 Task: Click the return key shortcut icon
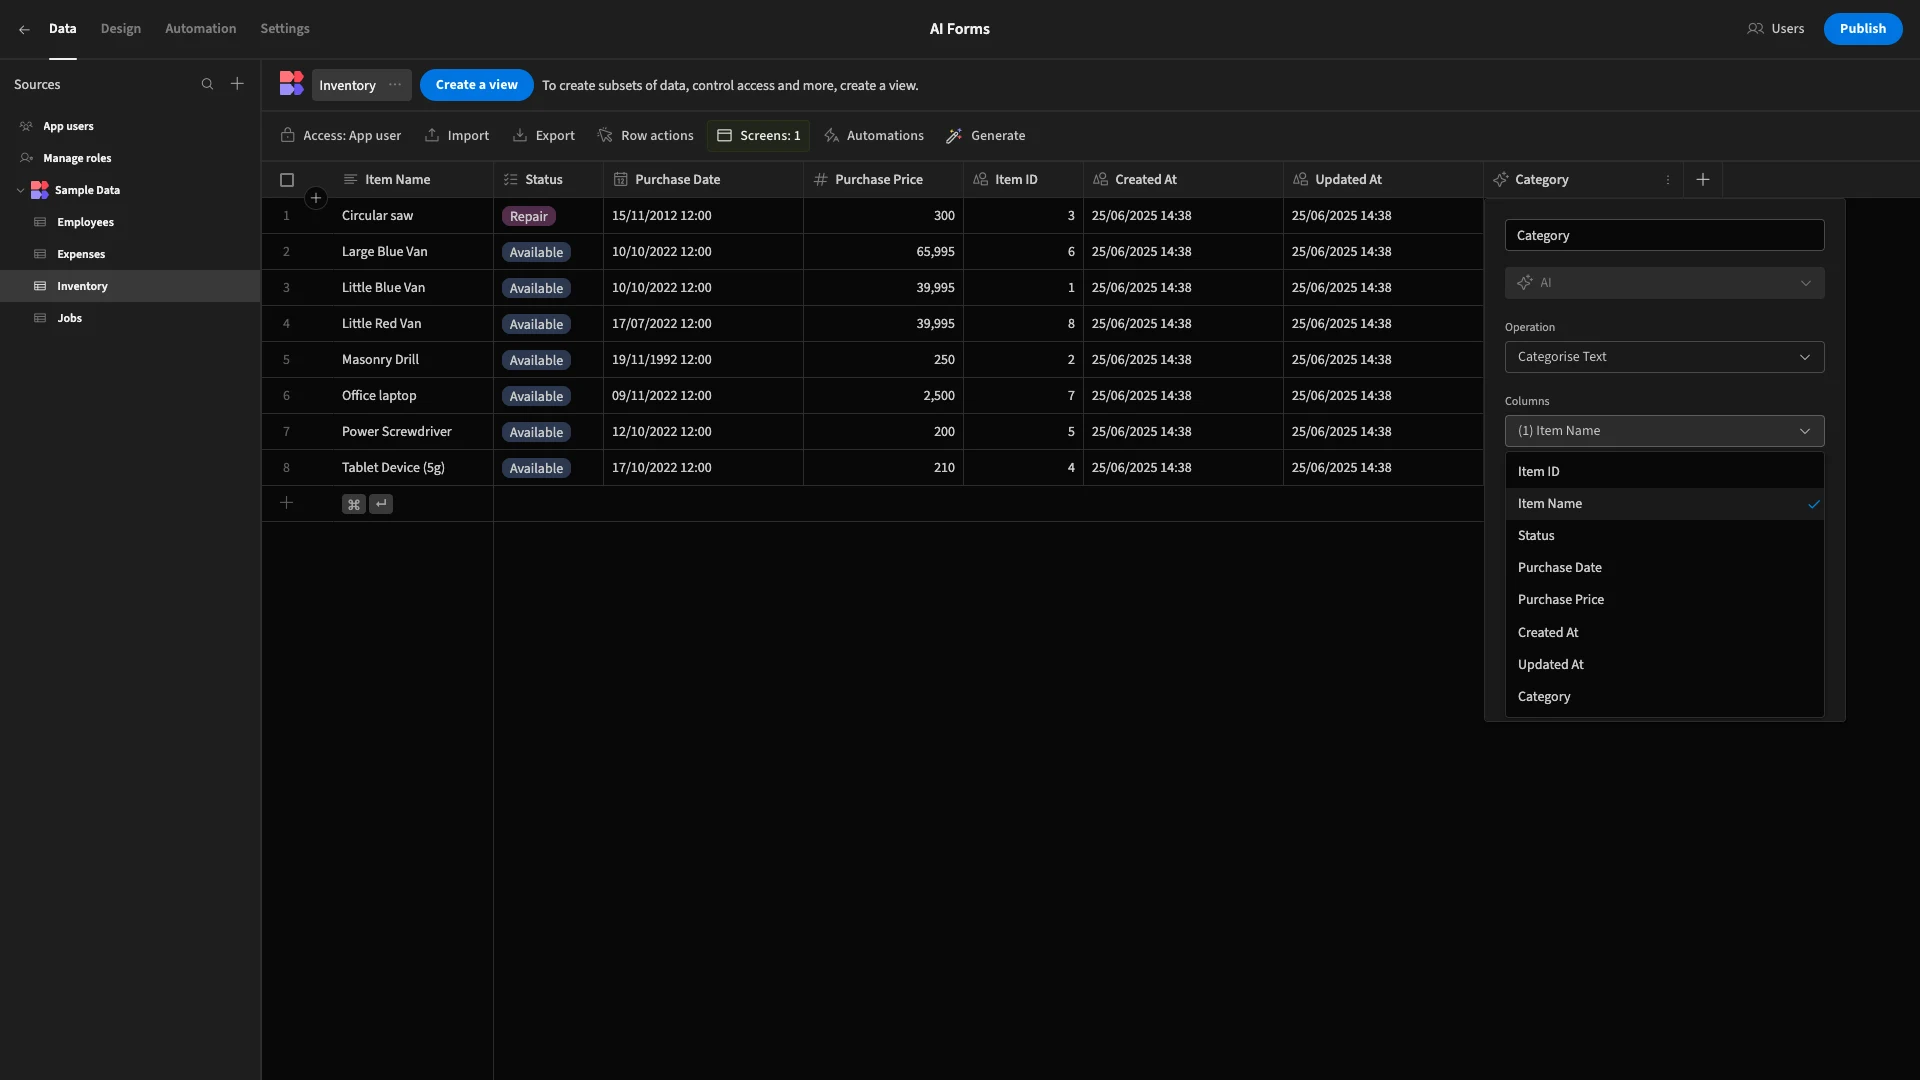[381, 504]
